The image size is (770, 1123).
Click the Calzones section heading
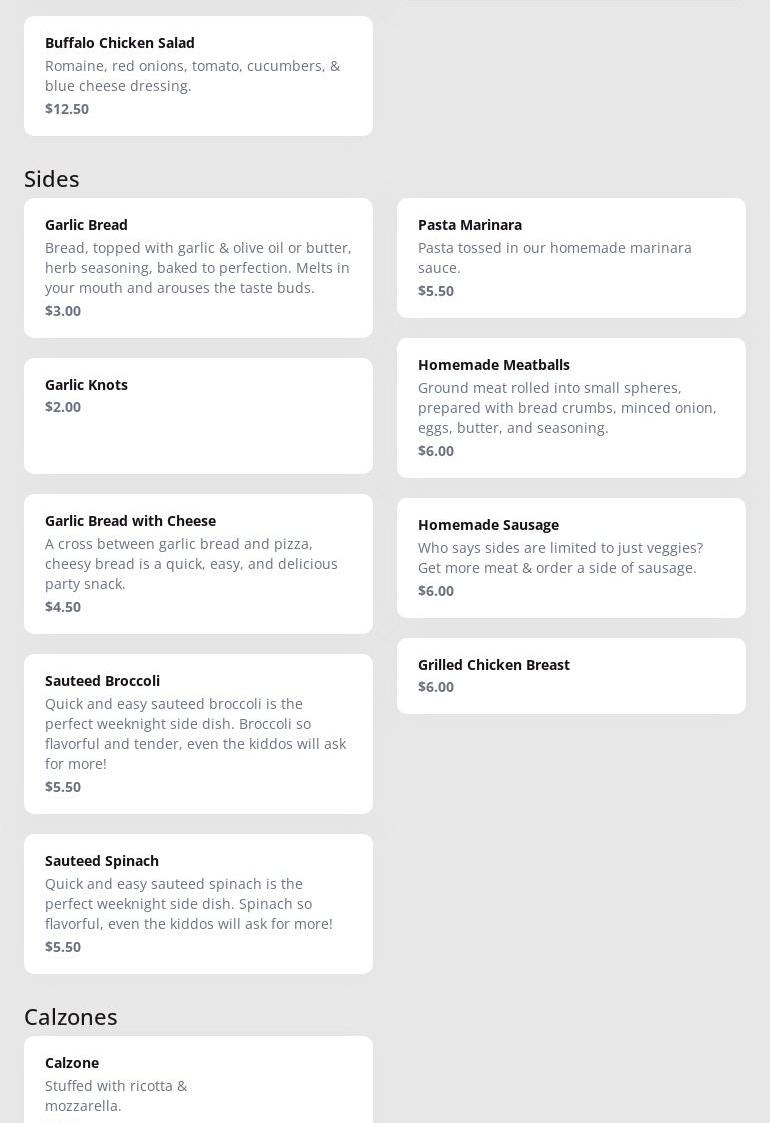[x=71, y=1017]
